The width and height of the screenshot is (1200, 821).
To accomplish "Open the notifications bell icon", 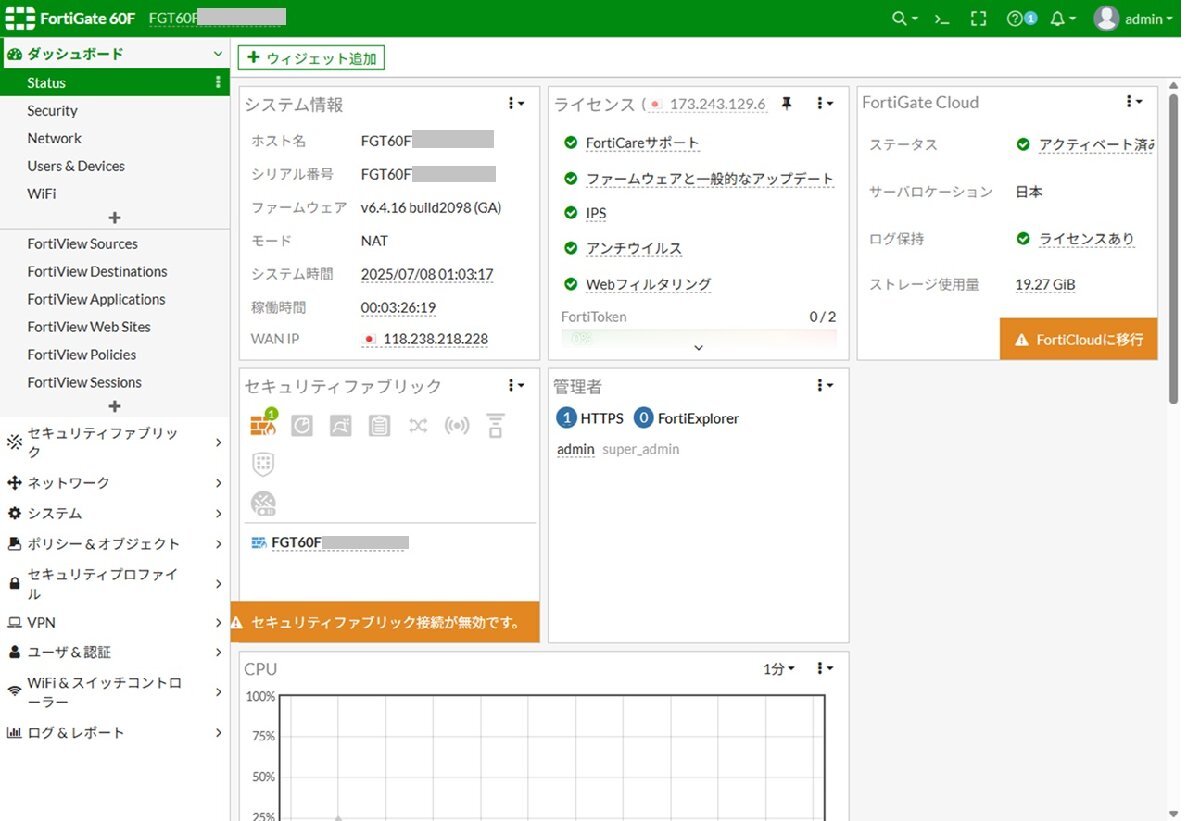I will coord(1058,19).
